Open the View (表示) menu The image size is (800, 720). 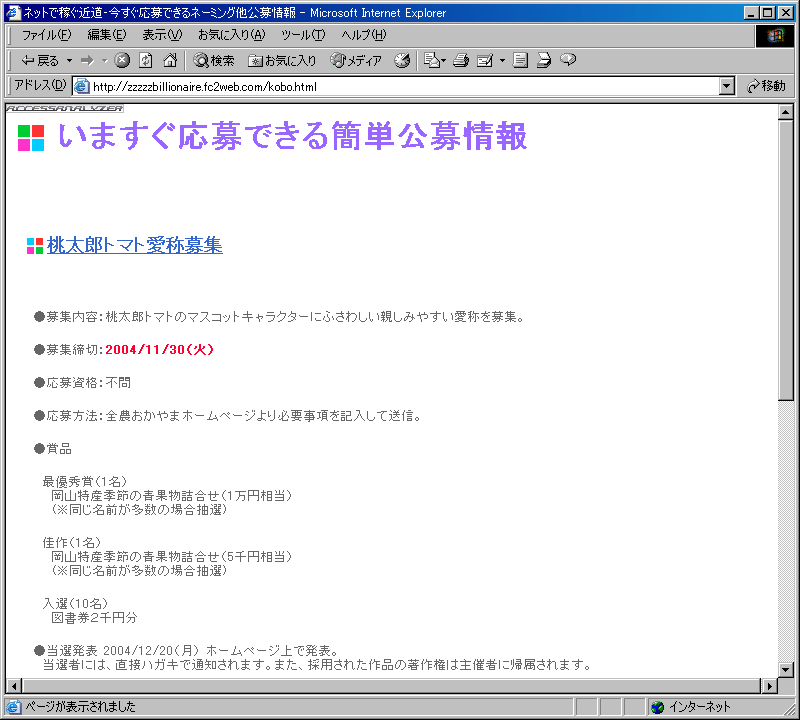pyautogui.click(x=162, y=35)
